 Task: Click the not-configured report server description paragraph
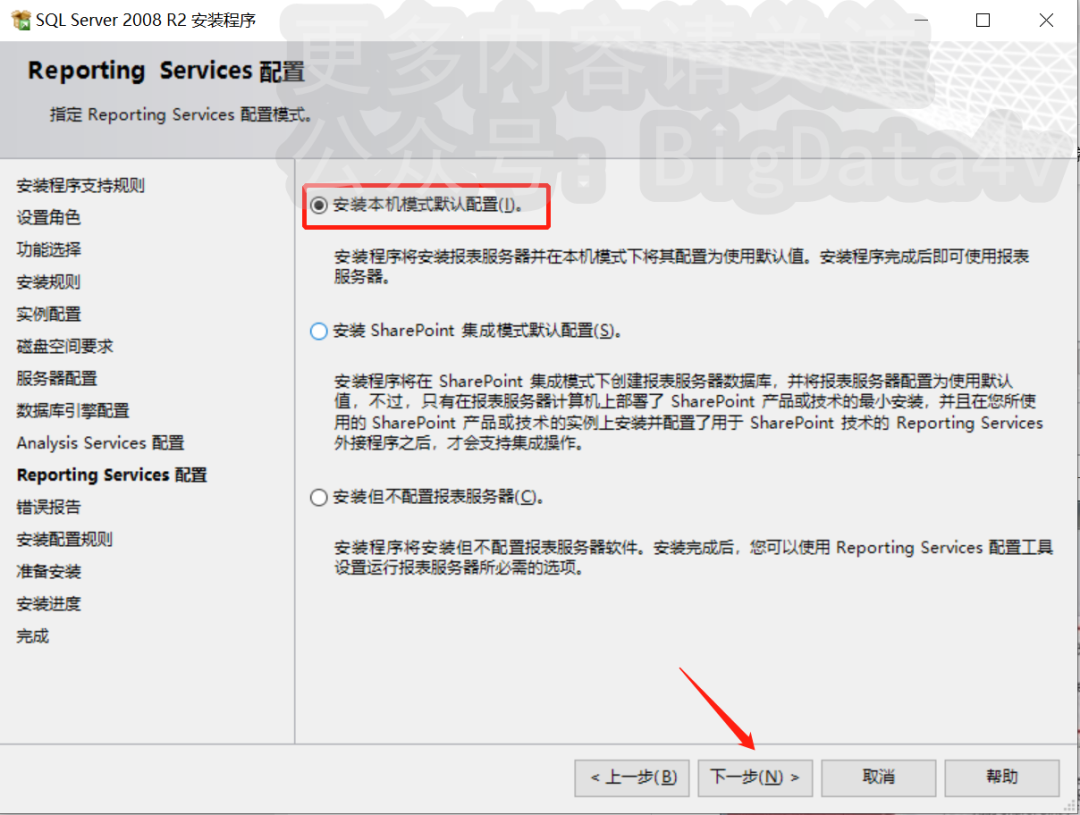click(694, 557)
